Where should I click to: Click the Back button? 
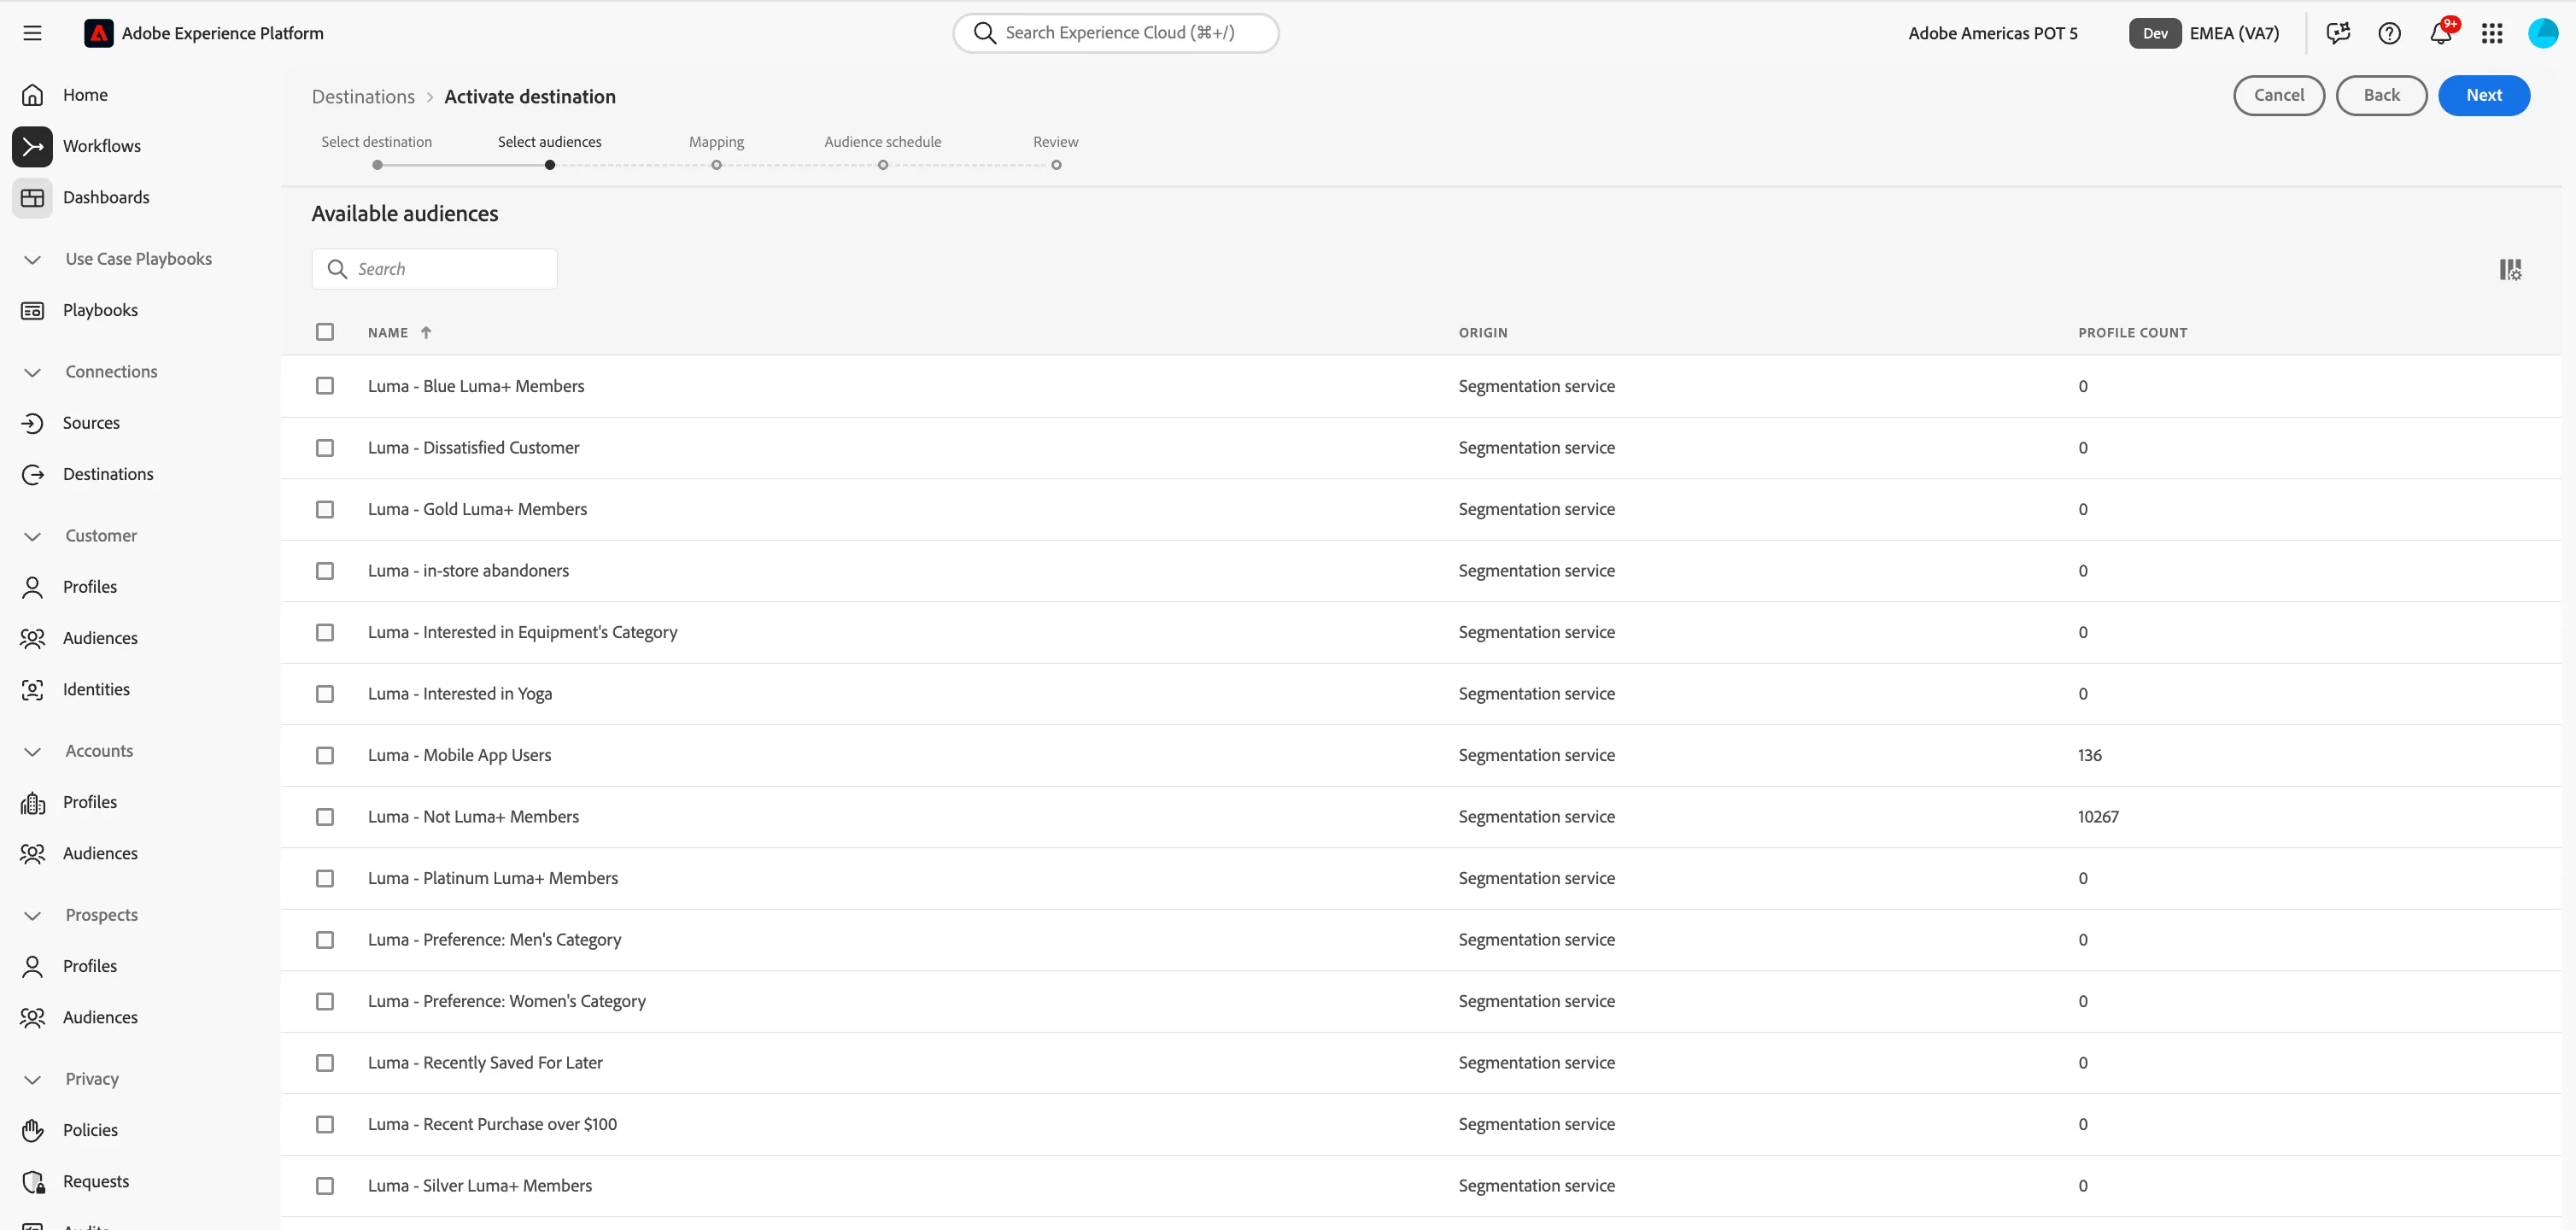(2382, 95)
